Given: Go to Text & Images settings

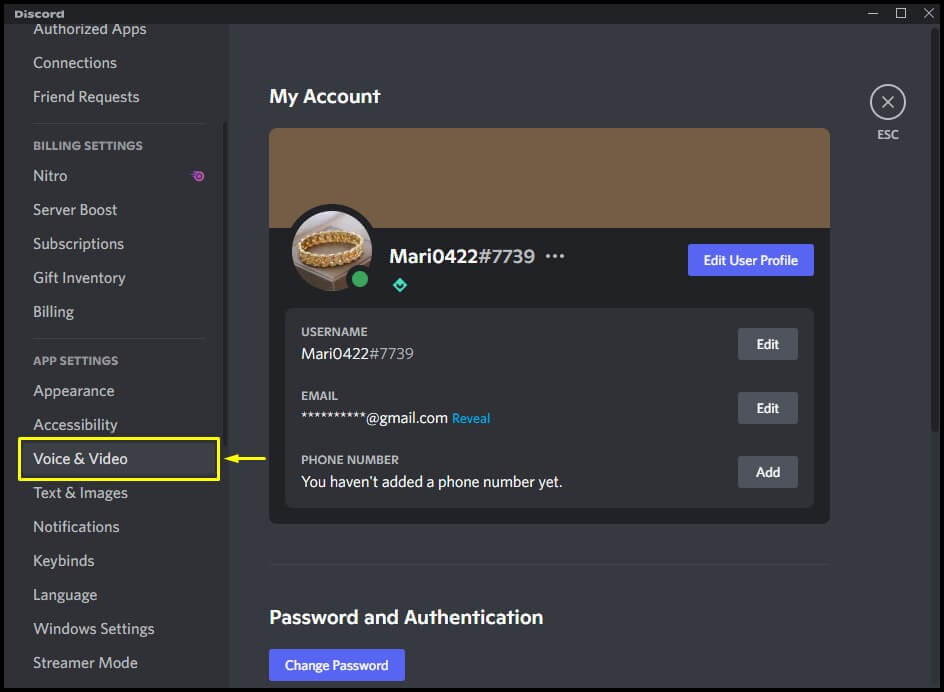Looking at the screenshot, I should (x=80, y=493).
